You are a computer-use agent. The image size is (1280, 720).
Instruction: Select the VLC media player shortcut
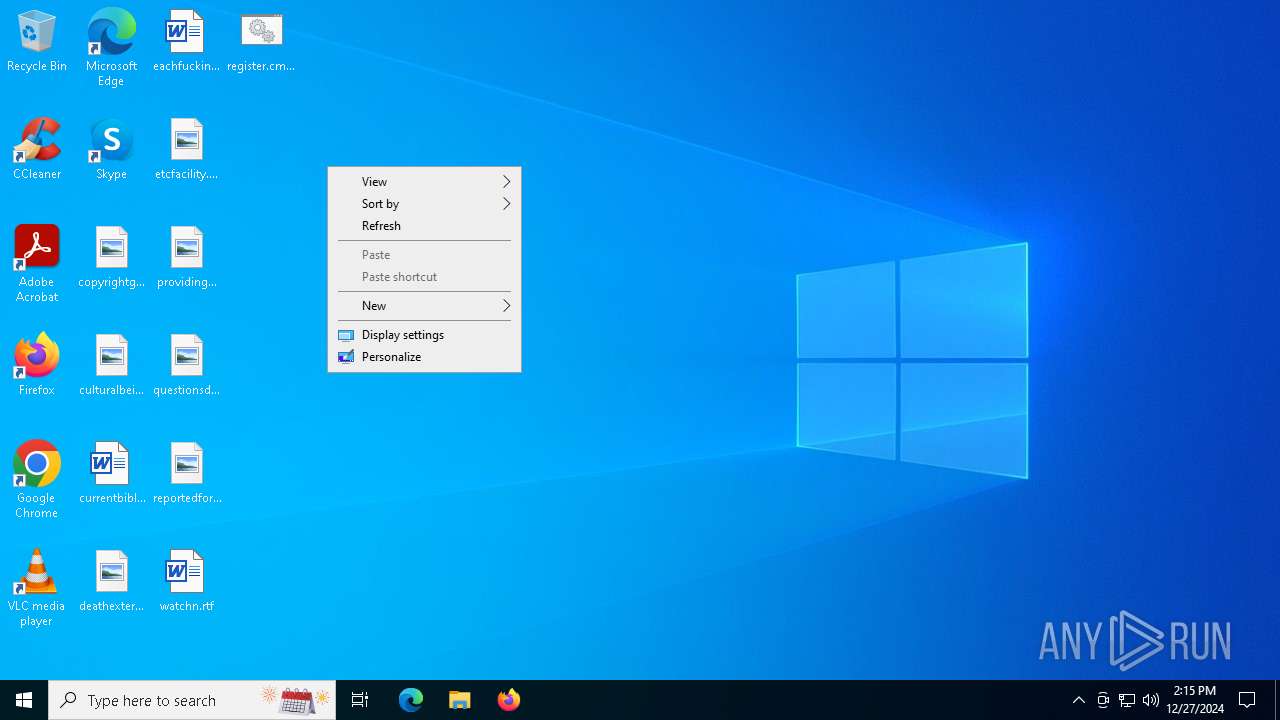37,588
